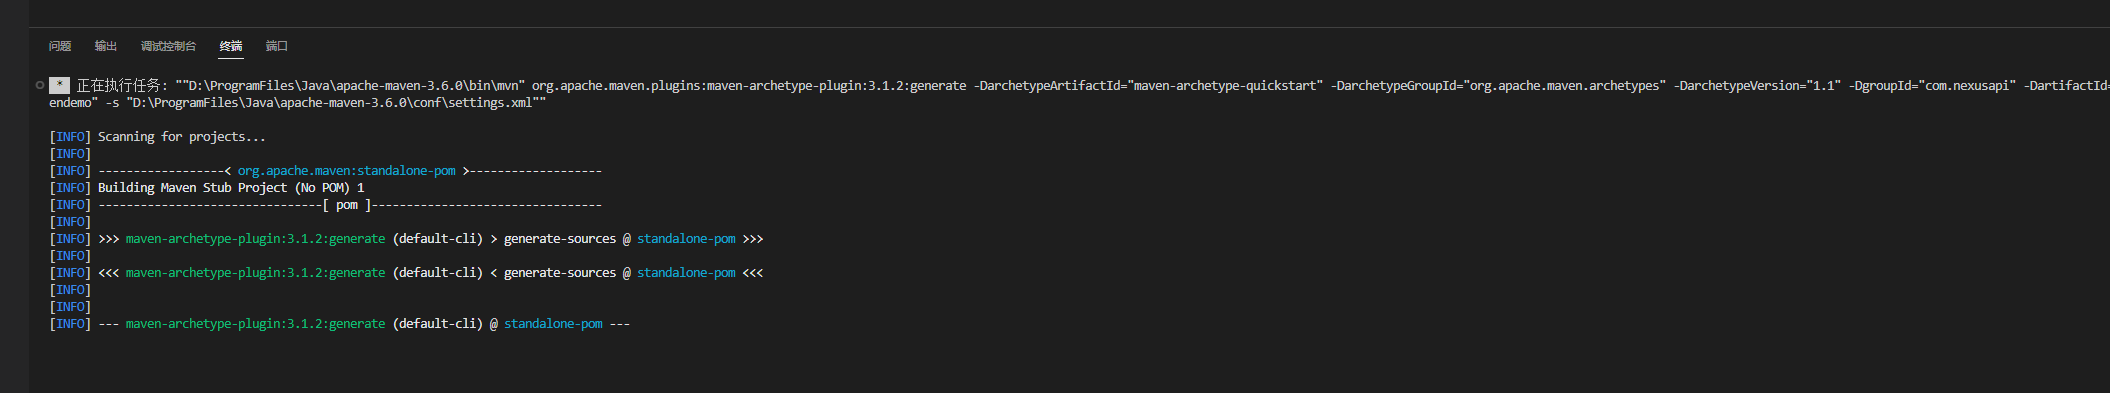Click the 'Scanning for projects...' output line
Image resolution: width=2110 pixels, height=393 pixels.
(x=182, y=137)
